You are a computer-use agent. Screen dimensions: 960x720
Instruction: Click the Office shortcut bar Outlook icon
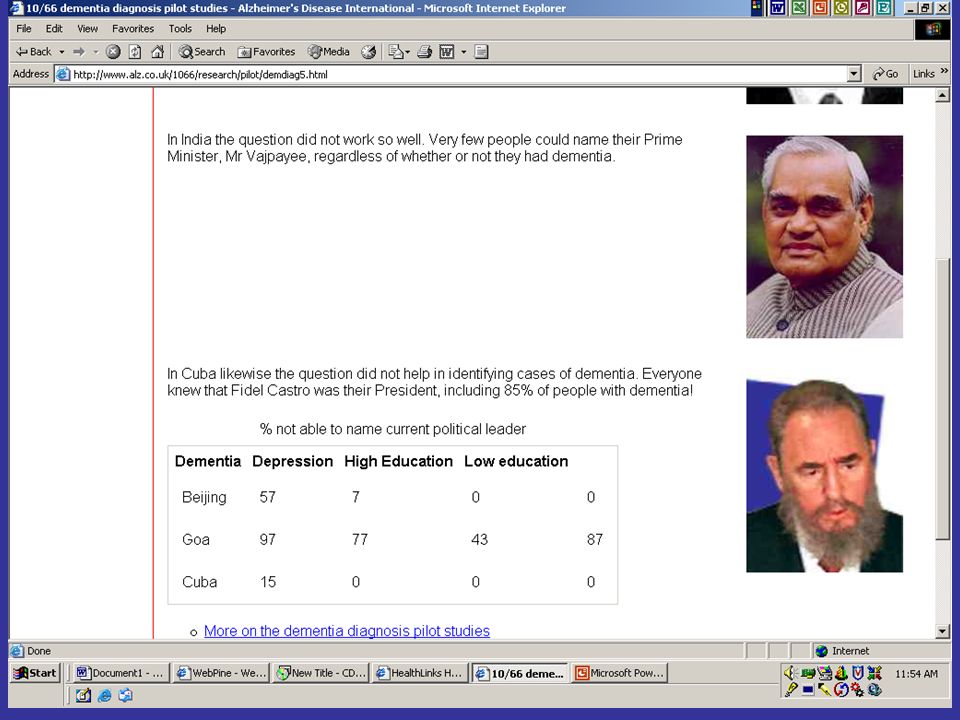(841, 8)
